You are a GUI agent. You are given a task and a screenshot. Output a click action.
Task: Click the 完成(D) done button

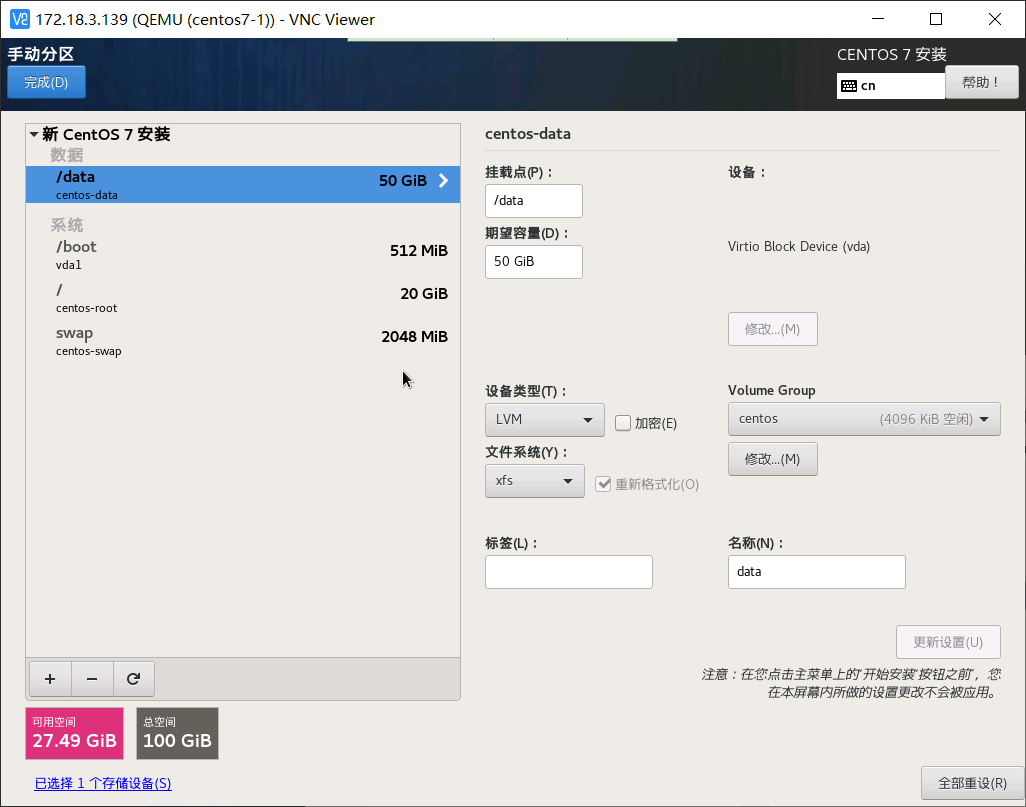(x=46, y=82)
